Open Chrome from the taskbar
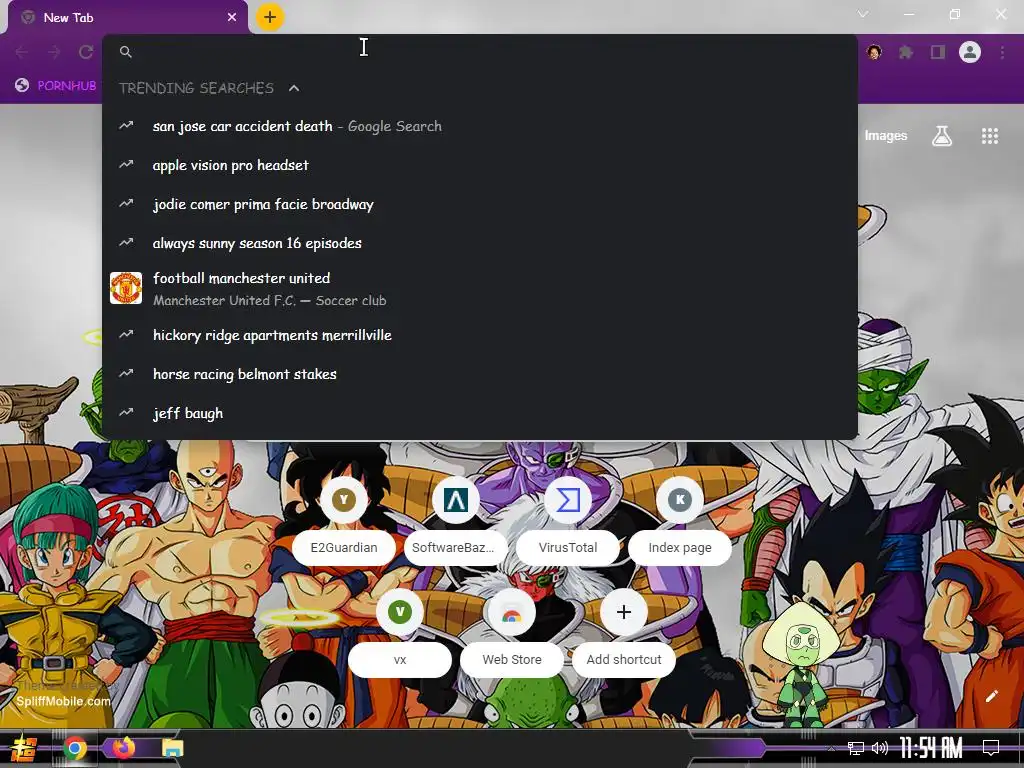Viewport: 1024px width, 768px height. pyautogui.click(x=75, y=748)
